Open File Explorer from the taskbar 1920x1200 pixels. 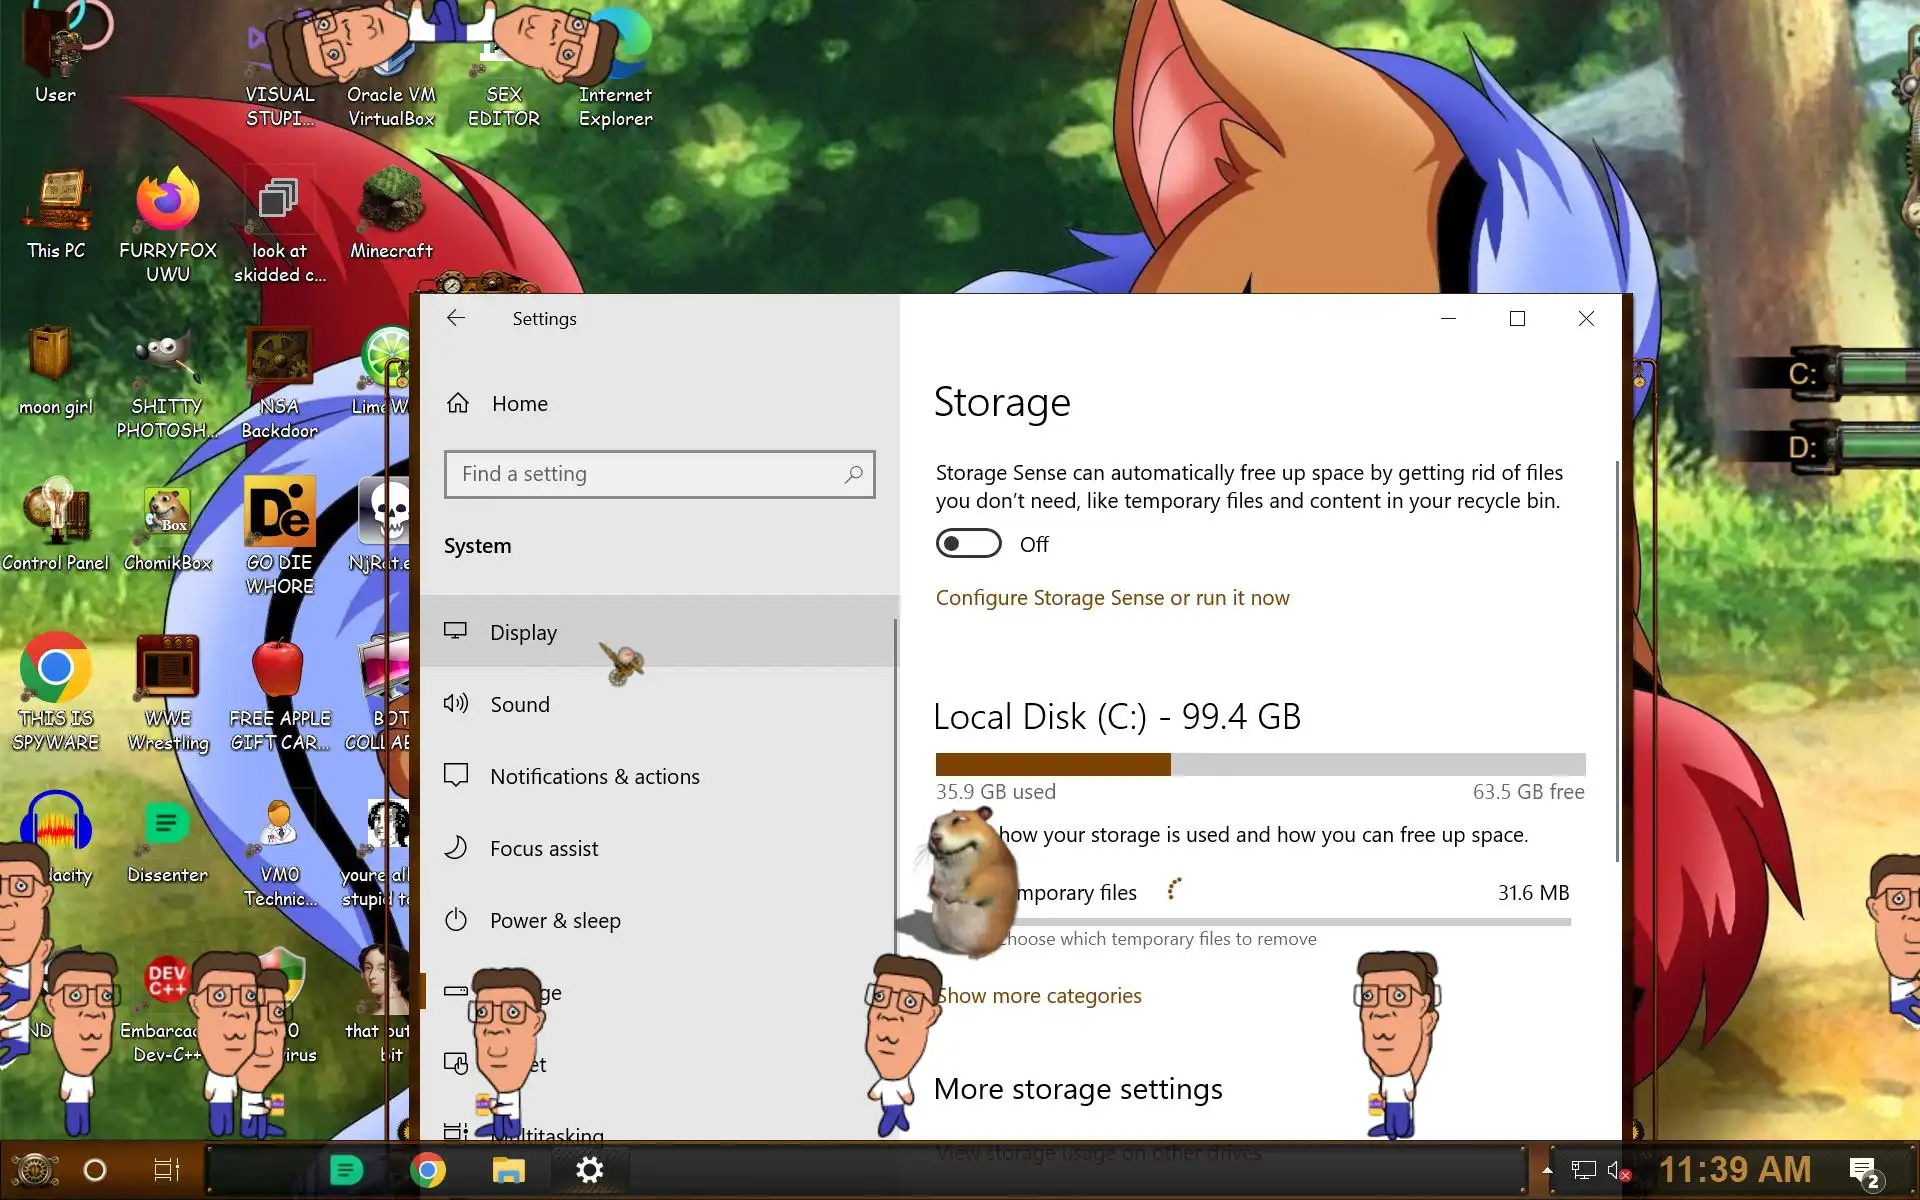coord(509,1169)
